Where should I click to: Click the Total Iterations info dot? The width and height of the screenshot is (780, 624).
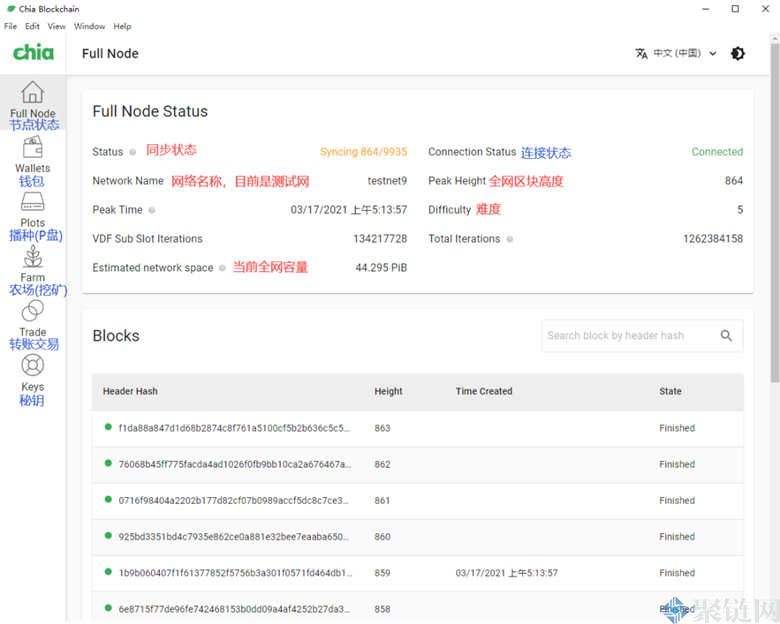510,239
